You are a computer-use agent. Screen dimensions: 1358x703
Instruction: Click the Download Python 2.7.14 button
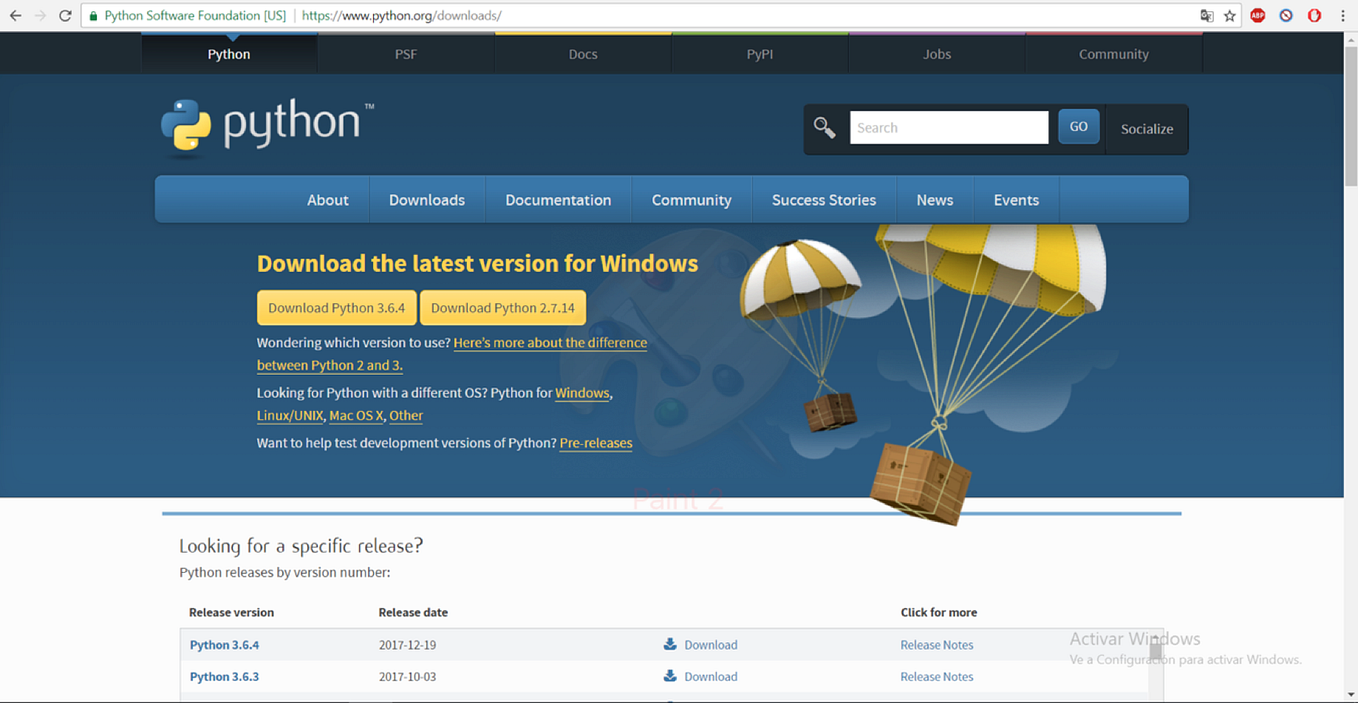[502, 308]
